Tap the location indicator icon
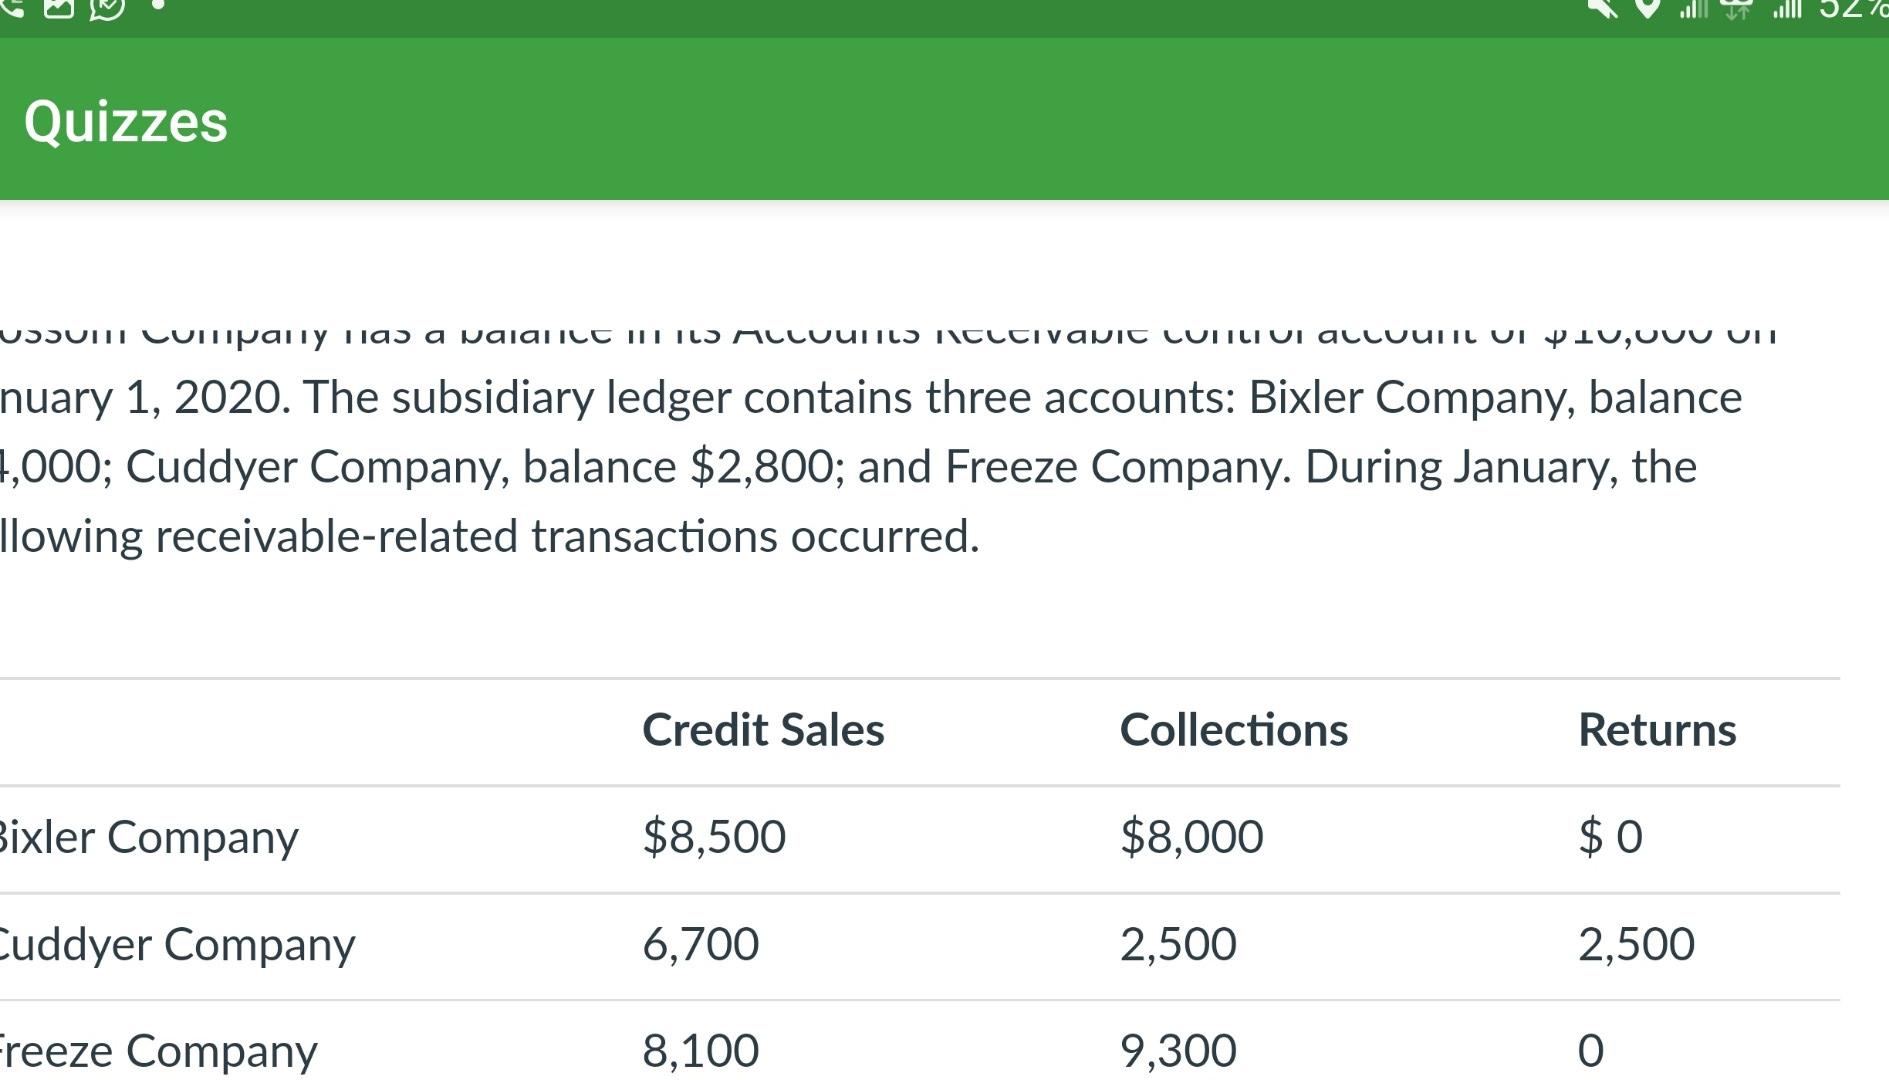Viewport: 1889px width, 1080px height. (1648, 10)
